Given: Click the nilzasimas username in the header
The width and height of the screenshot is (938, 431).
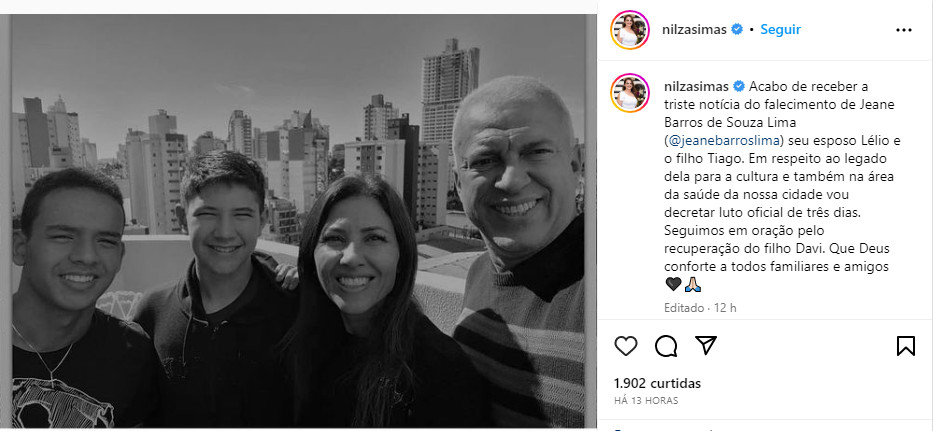Looking at the screenshot, I should [x=696, y=29].
